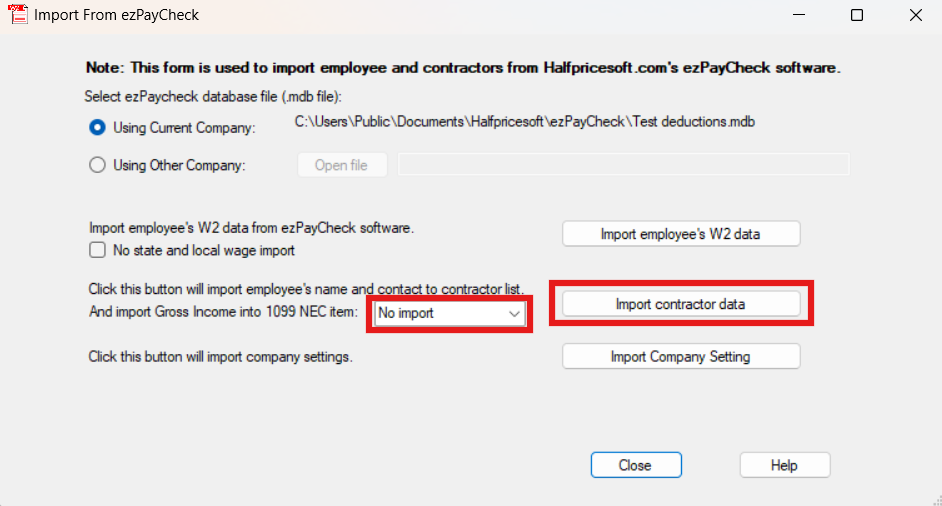Maximize the Import From ezPayCheck window
942x506 pixels.
pyautogui.click(x=857, y=15)
